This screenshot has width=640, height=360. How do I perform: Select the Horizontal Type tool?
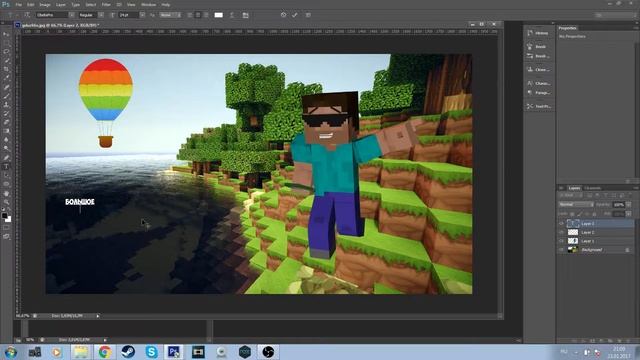pos(6,167)
